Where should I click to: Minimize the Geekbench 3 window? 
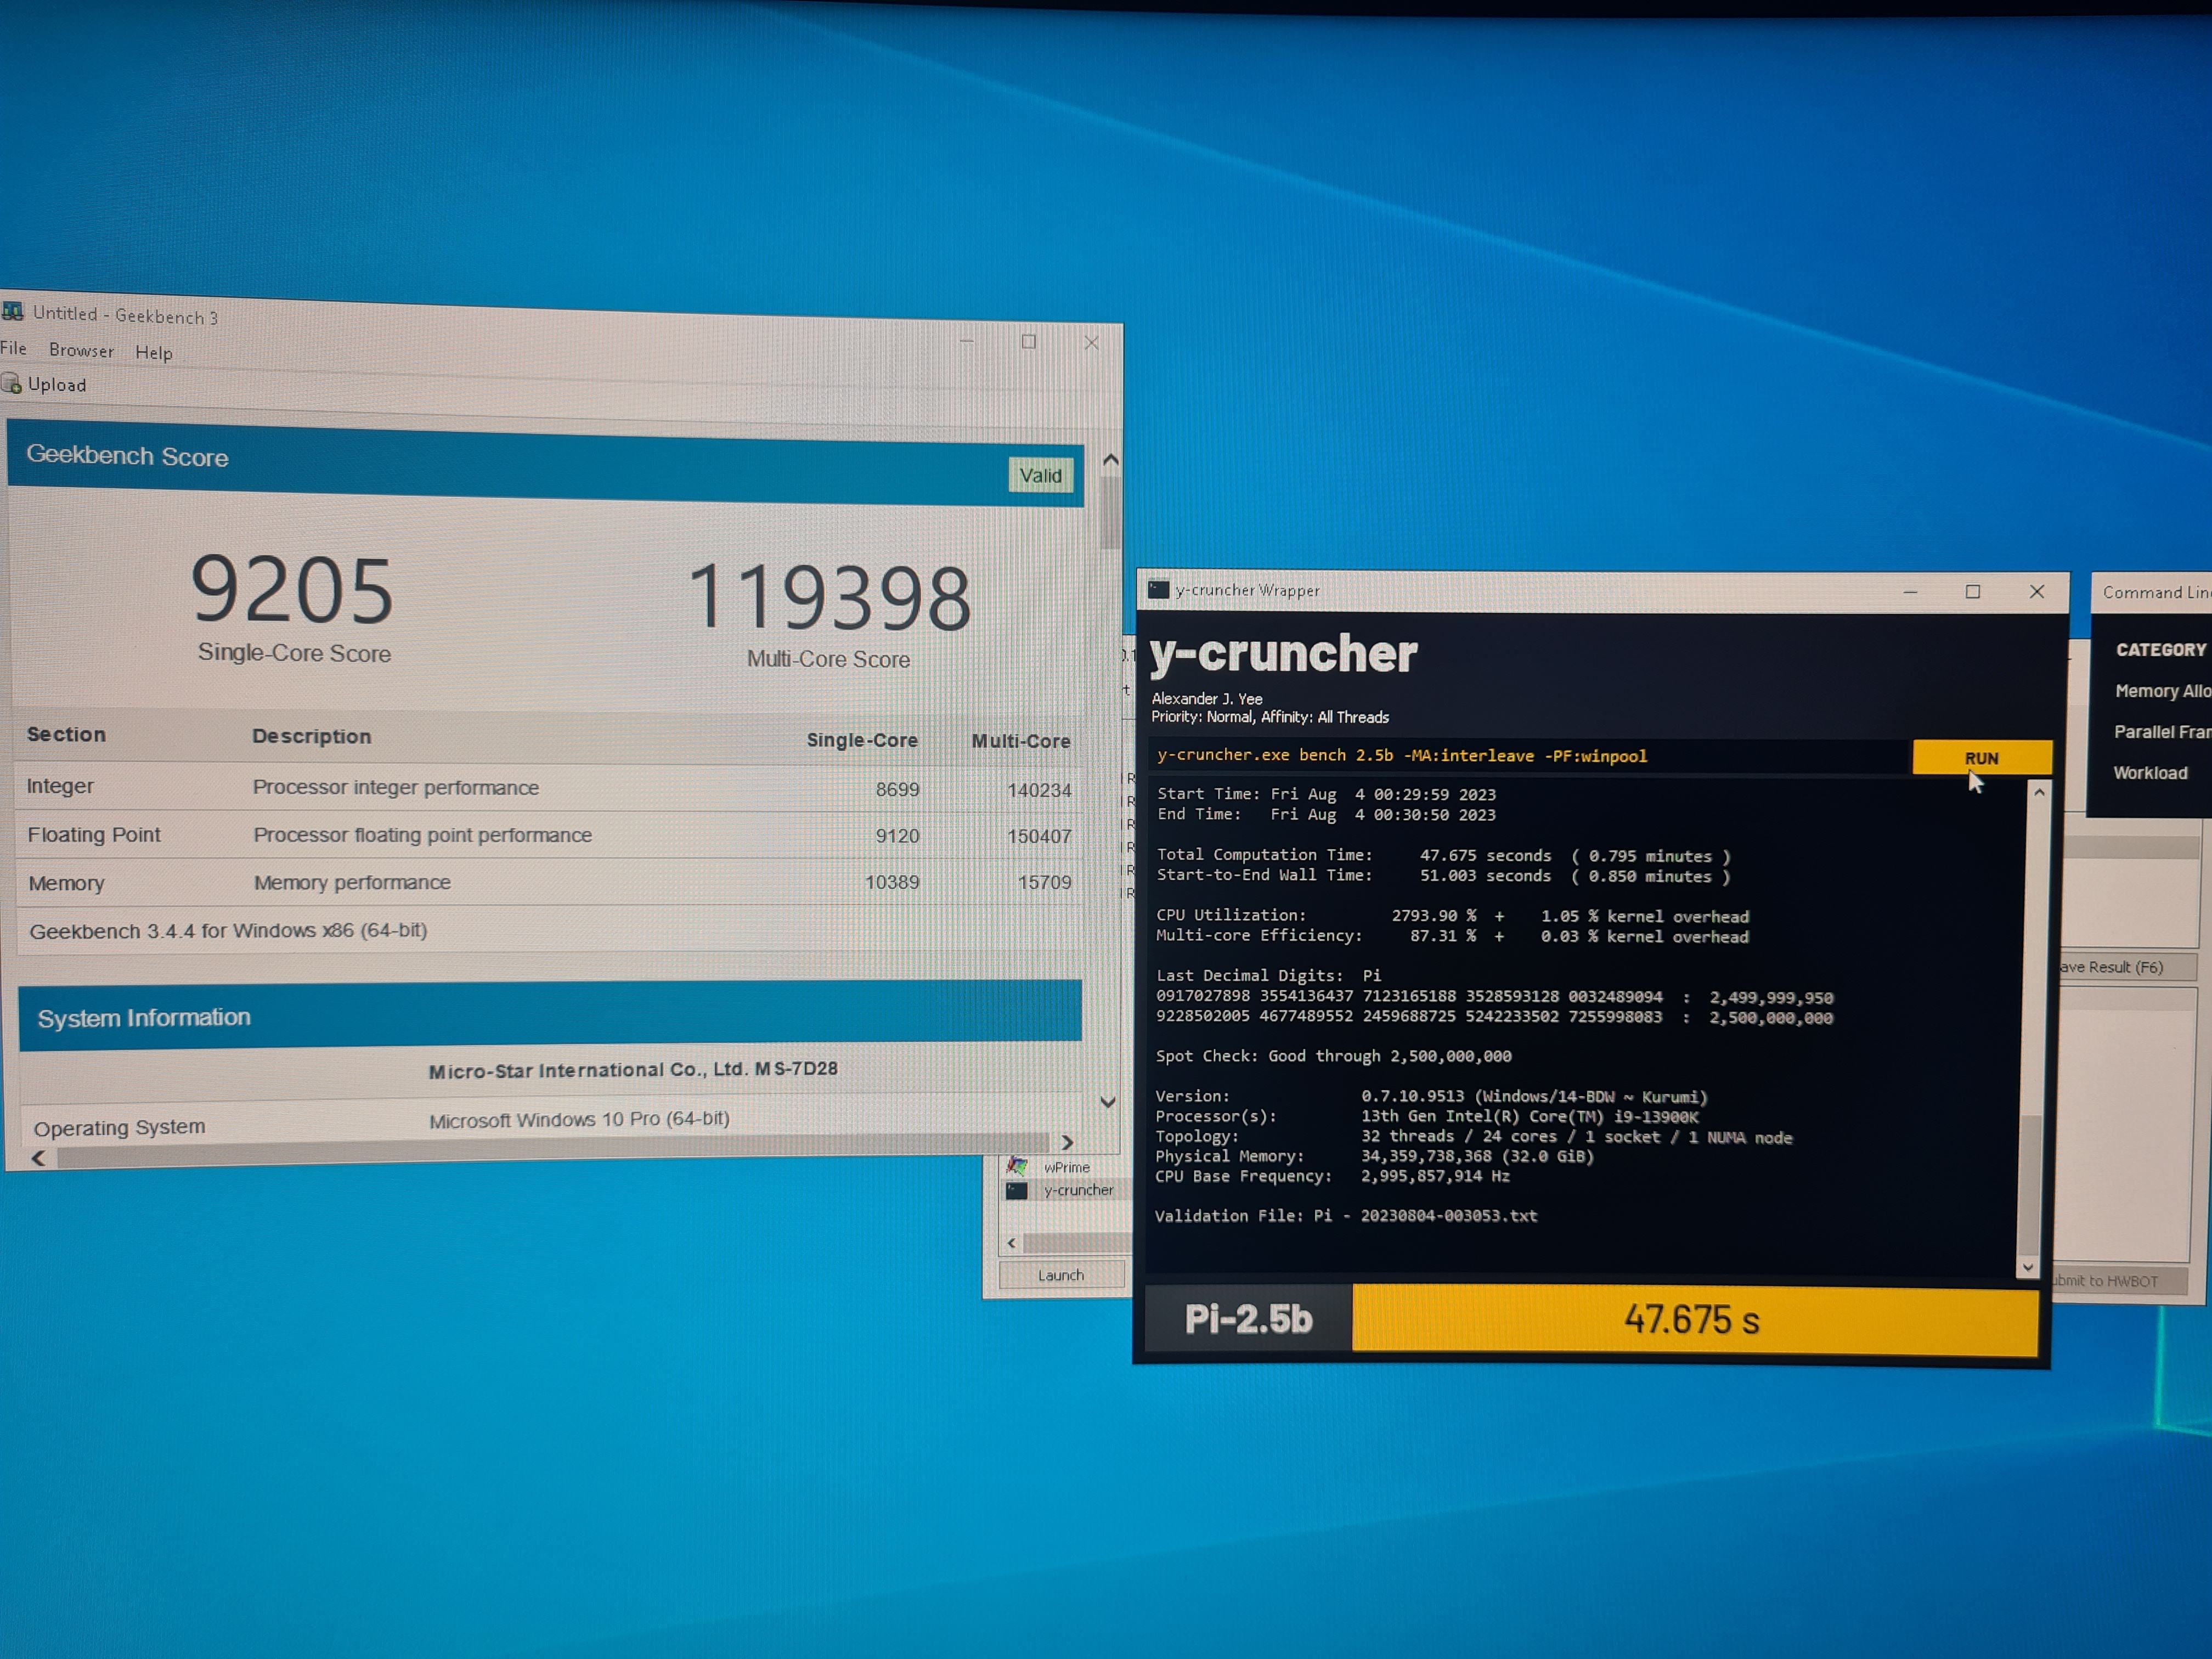point(966,341)
